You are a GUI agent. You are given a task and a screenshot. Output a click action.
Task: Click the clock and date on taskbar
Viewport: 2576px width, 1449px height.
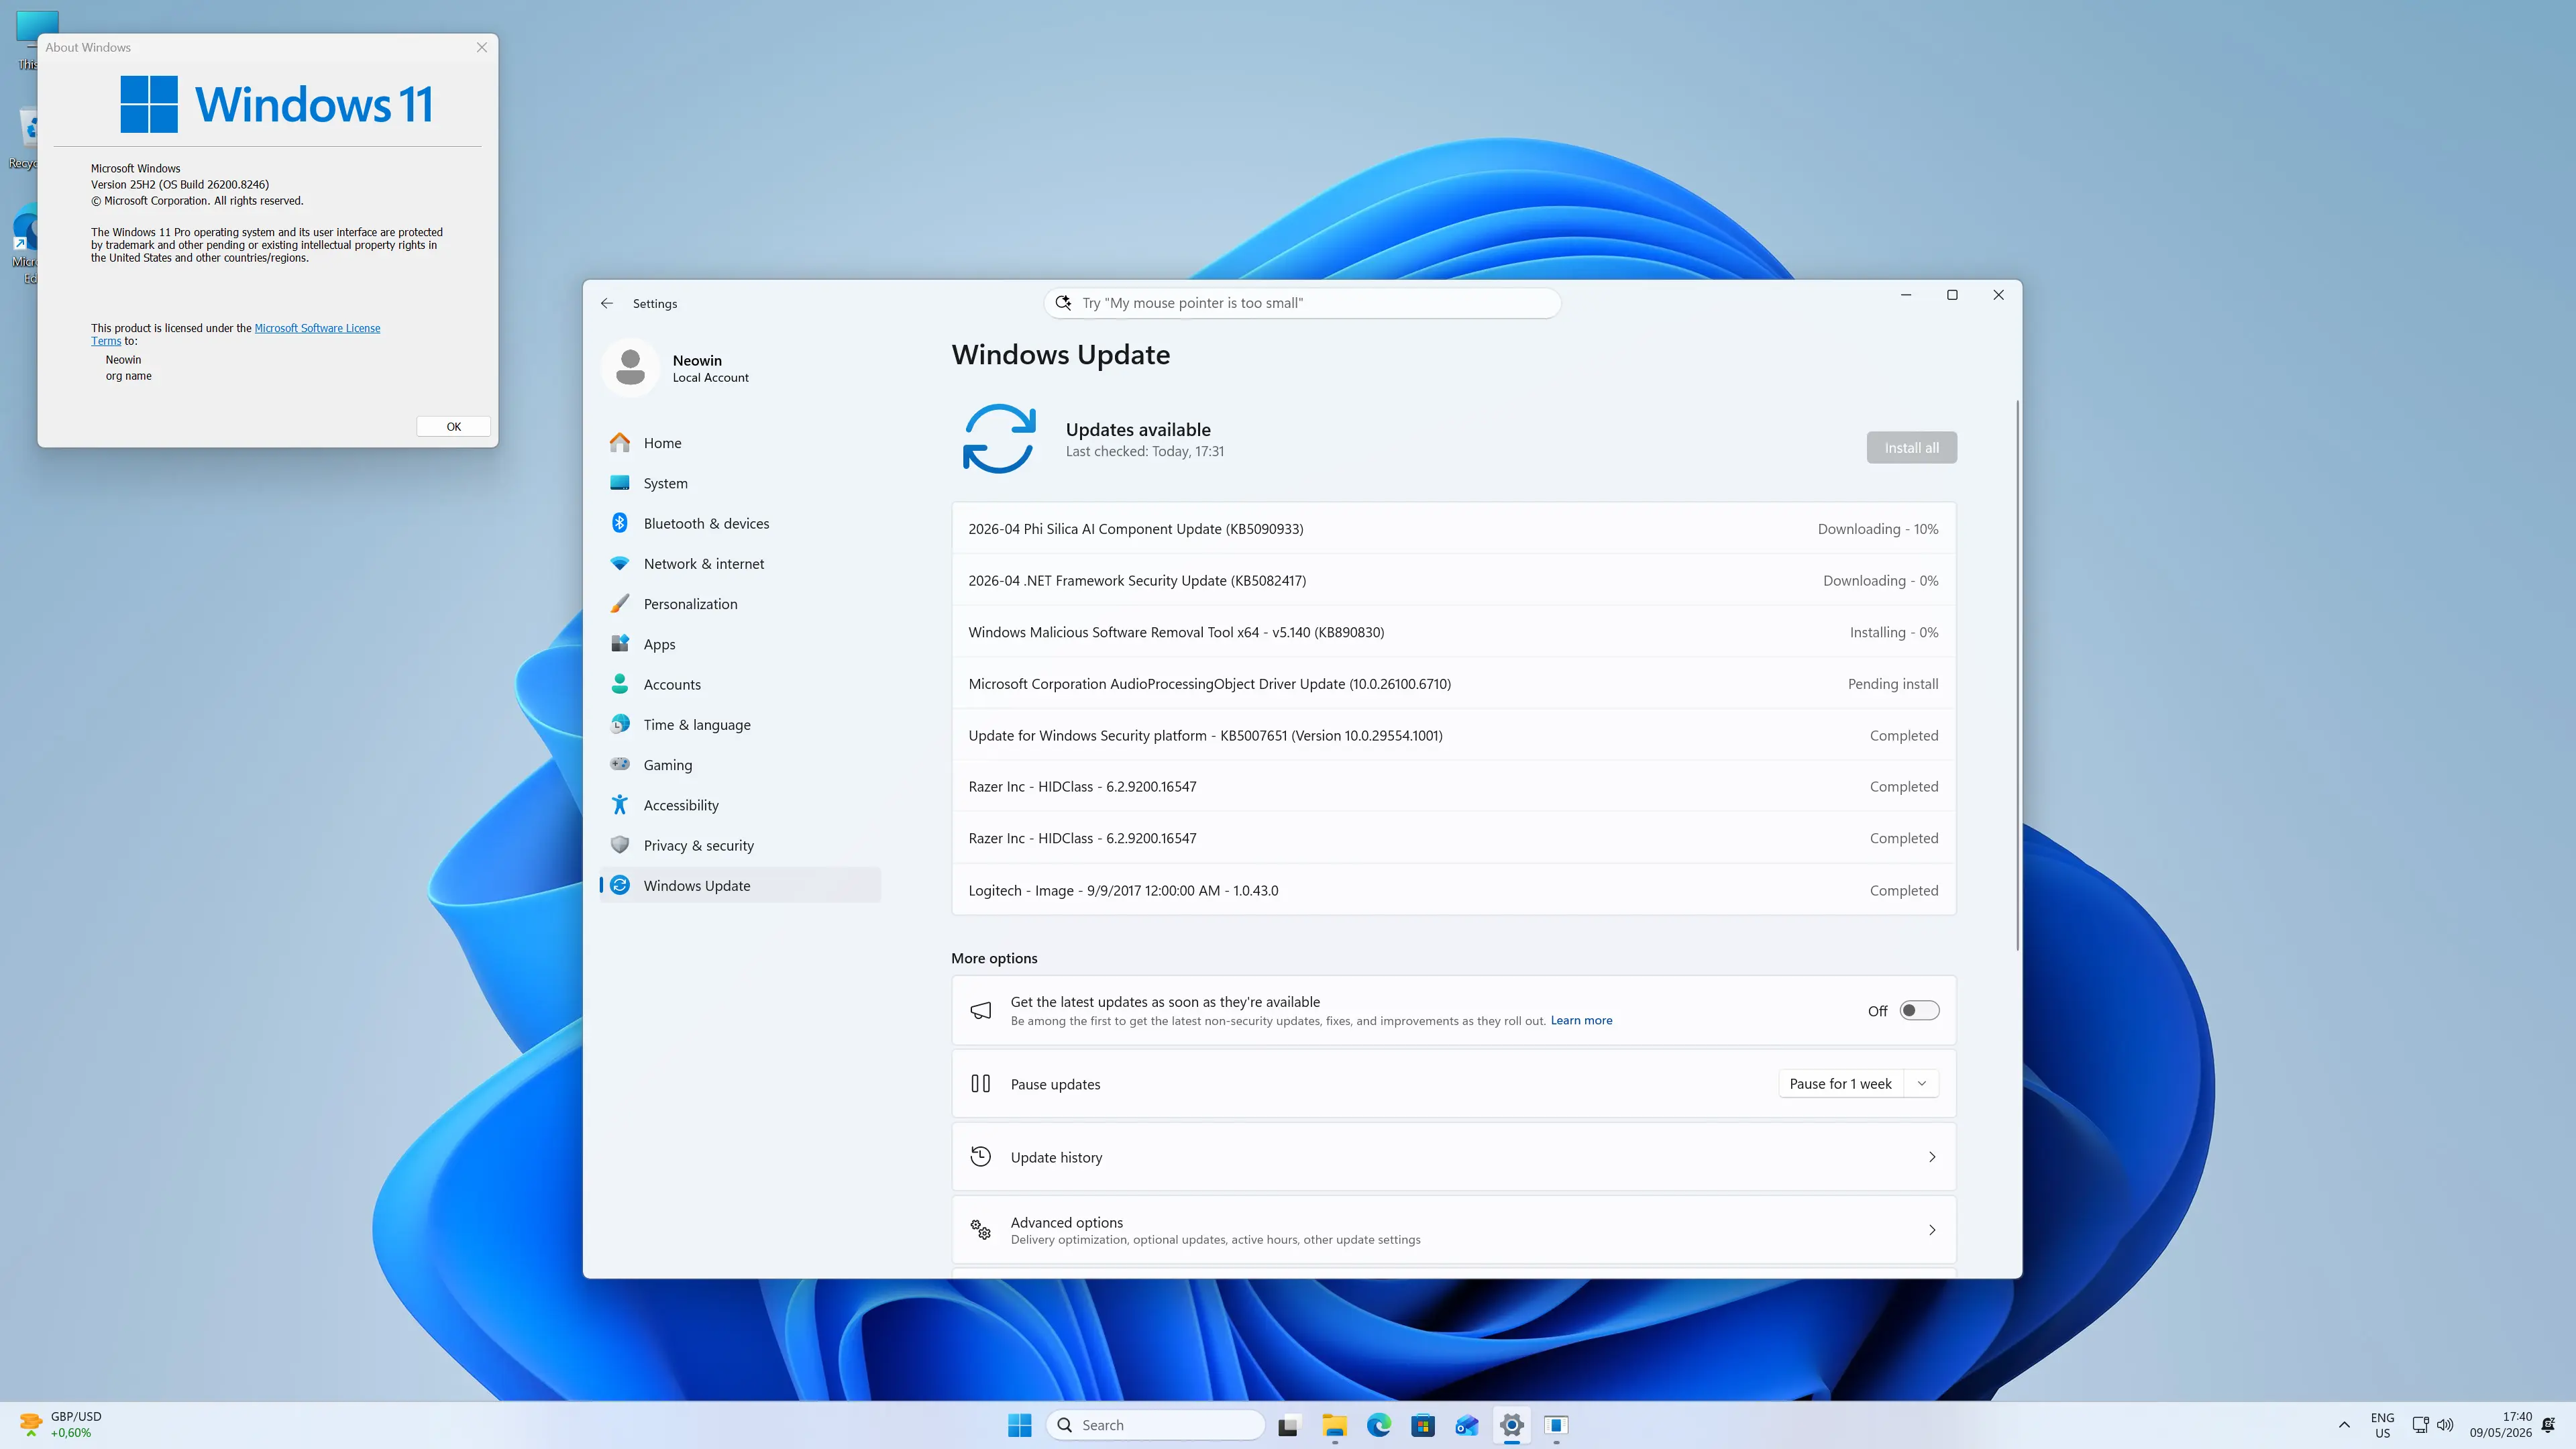[2500, 1425]
